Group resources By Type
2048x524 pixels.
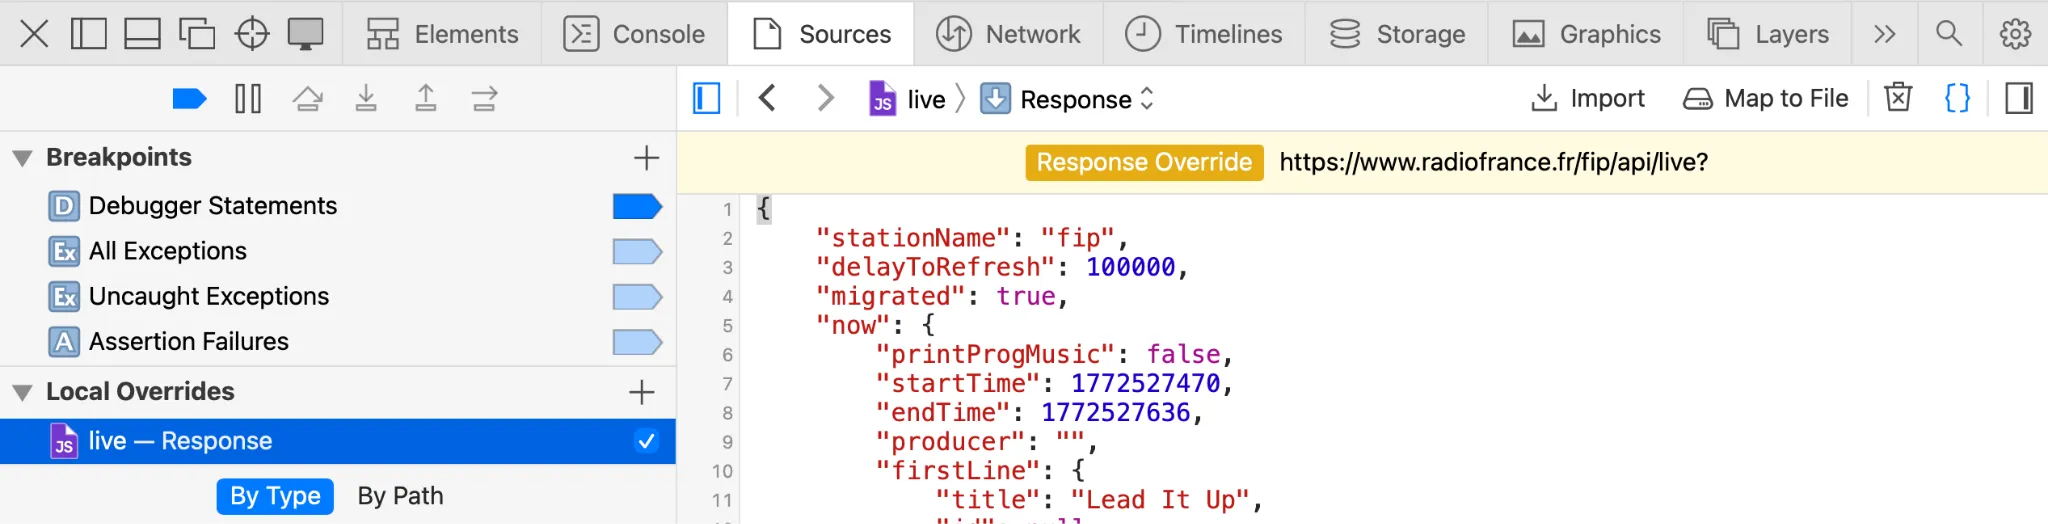[275, 496]
